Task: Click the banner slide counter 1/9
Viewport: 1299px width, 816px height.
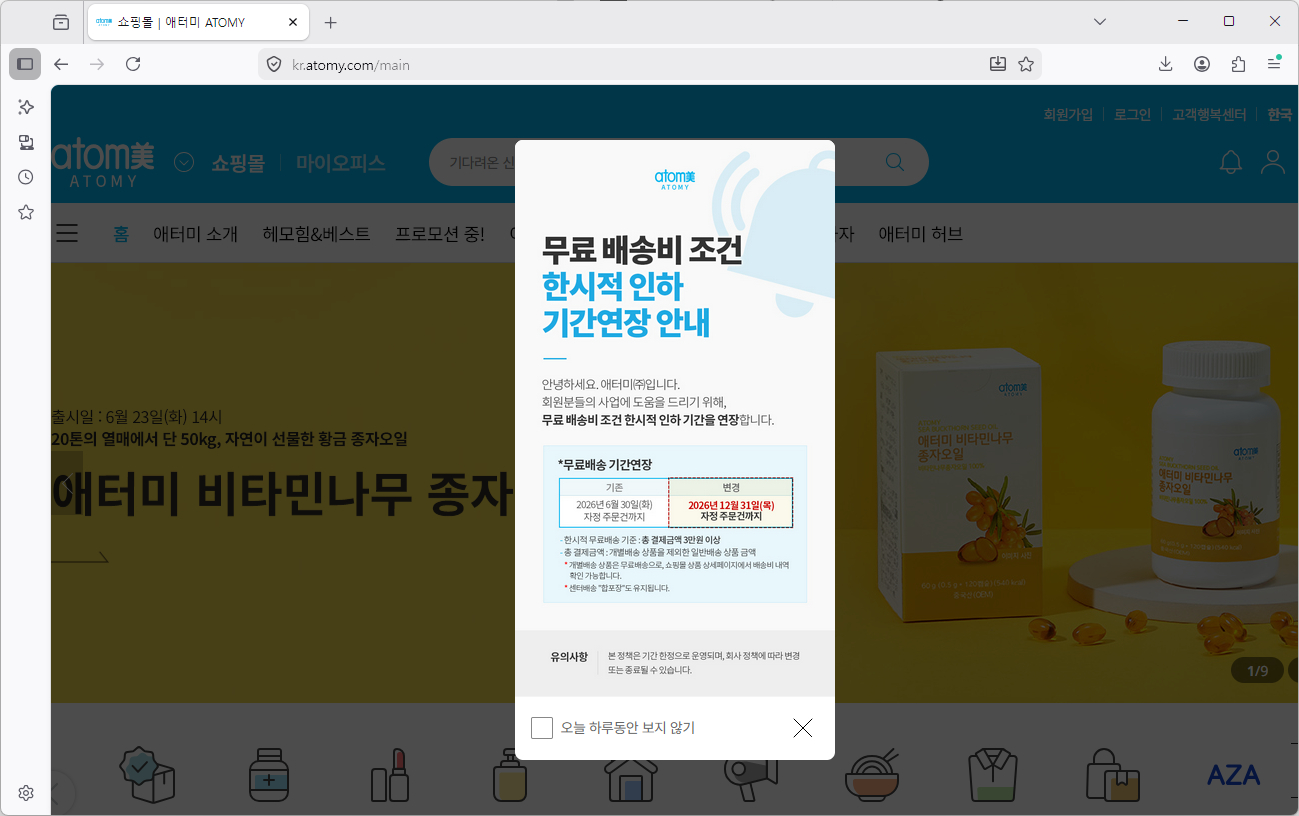Action: point(1257,670)
